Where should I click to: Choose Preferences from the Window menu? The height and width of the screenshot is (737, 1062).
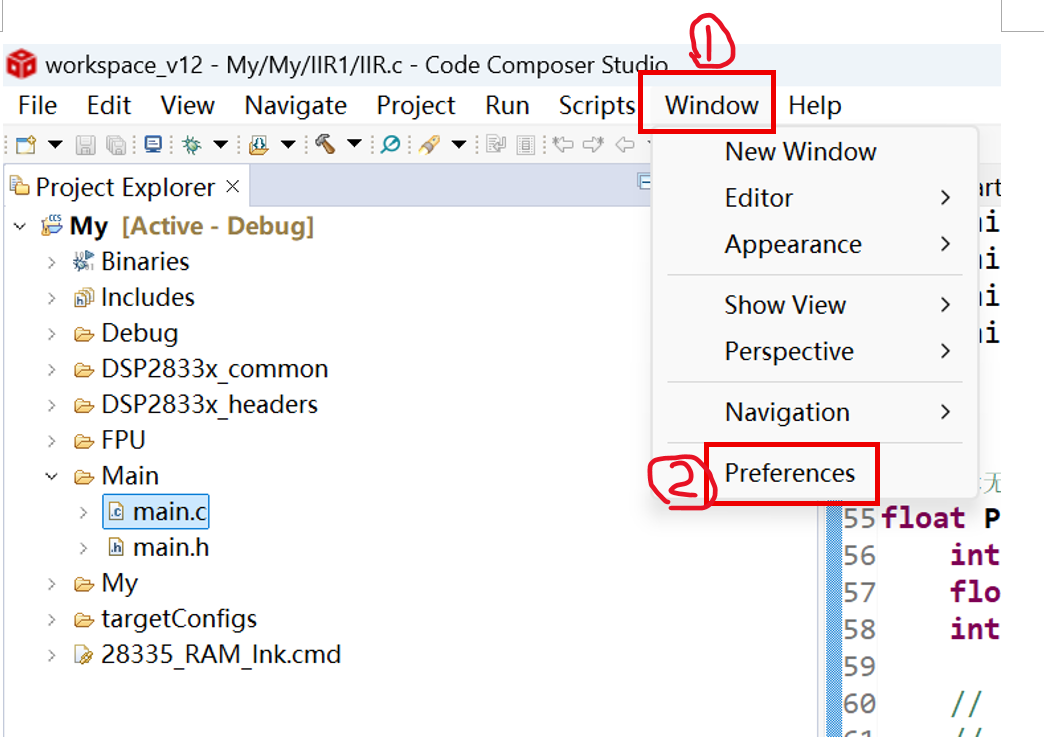789,473
